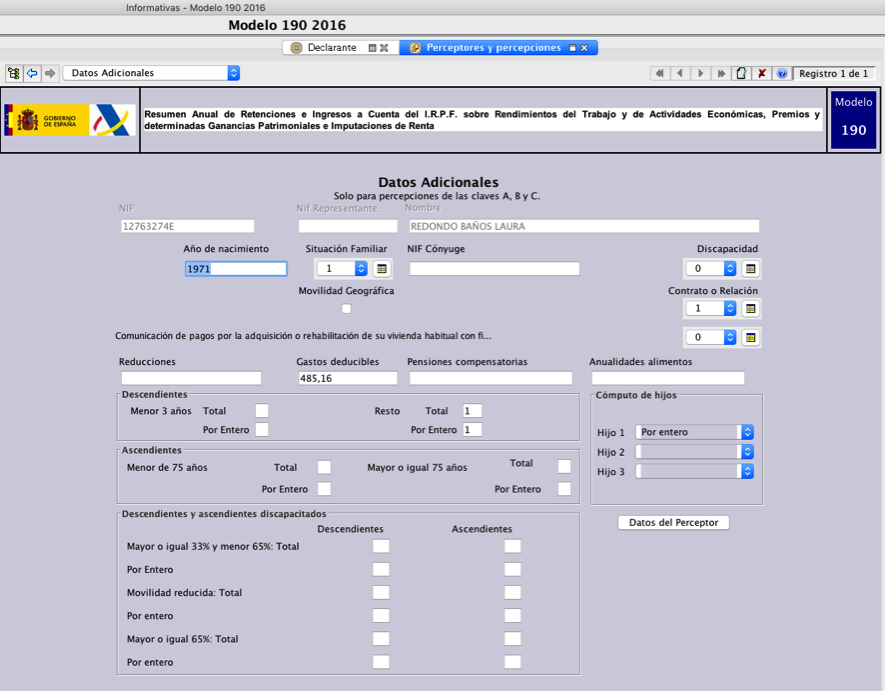Click Descendientes Menor 3 años Por Entero box
The image size is (886, 691).
coord(262,430)
